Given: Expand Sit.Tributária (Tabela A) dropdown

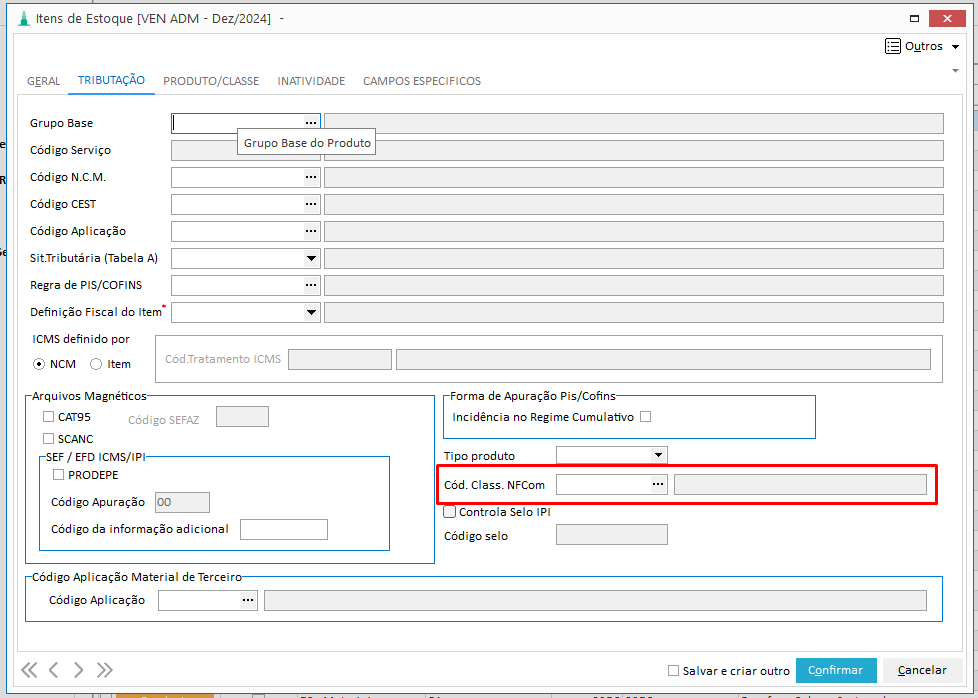Looking at the screenshot, I should pos(311,258).
